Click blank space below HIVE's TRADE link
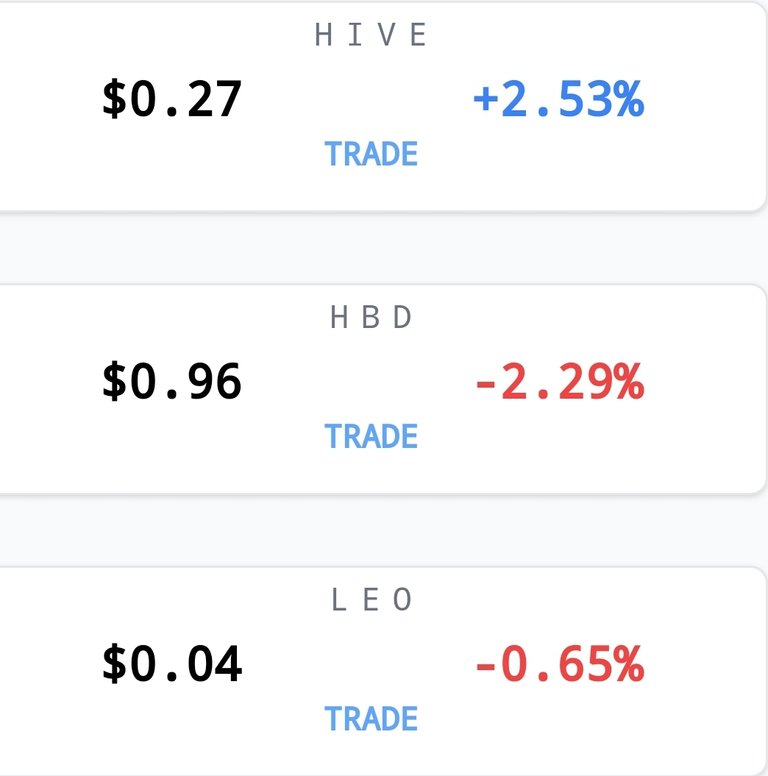The height and width of the screenshot is (776, 768). point(371,191)
